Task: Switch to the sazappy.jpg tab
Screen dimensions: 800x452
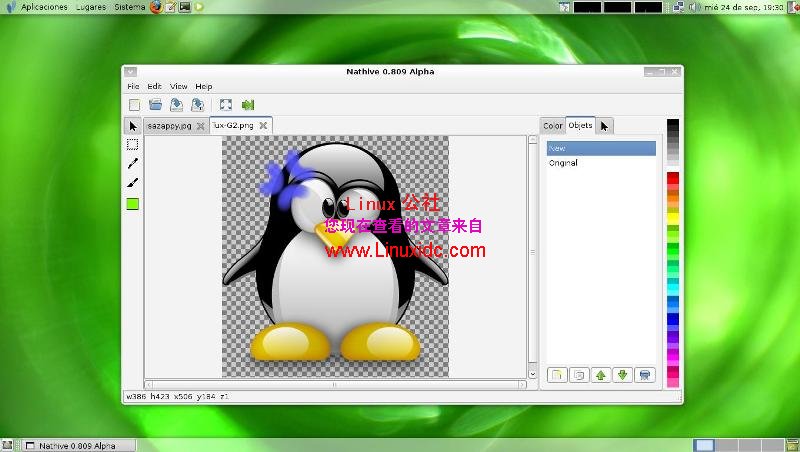Action: point(169,125)
